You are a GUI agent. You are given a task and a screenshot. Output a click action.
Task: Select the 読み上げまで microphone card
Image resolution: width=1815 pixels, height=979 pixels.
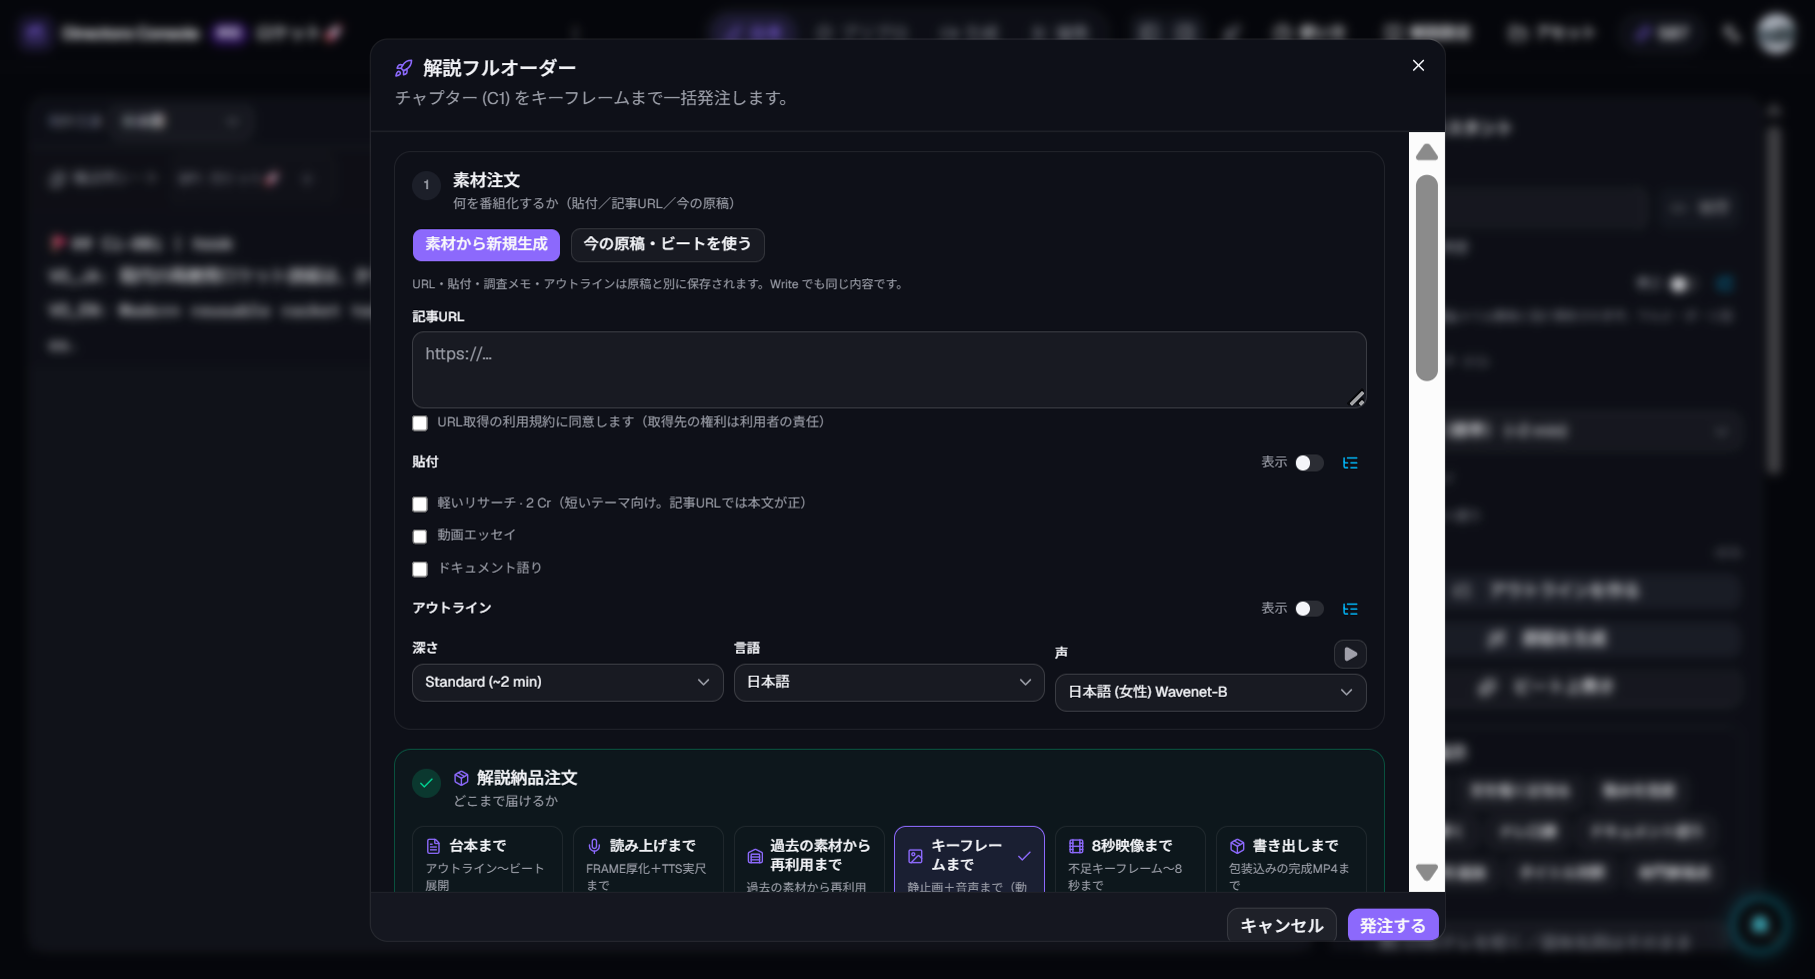click(648, 860)
